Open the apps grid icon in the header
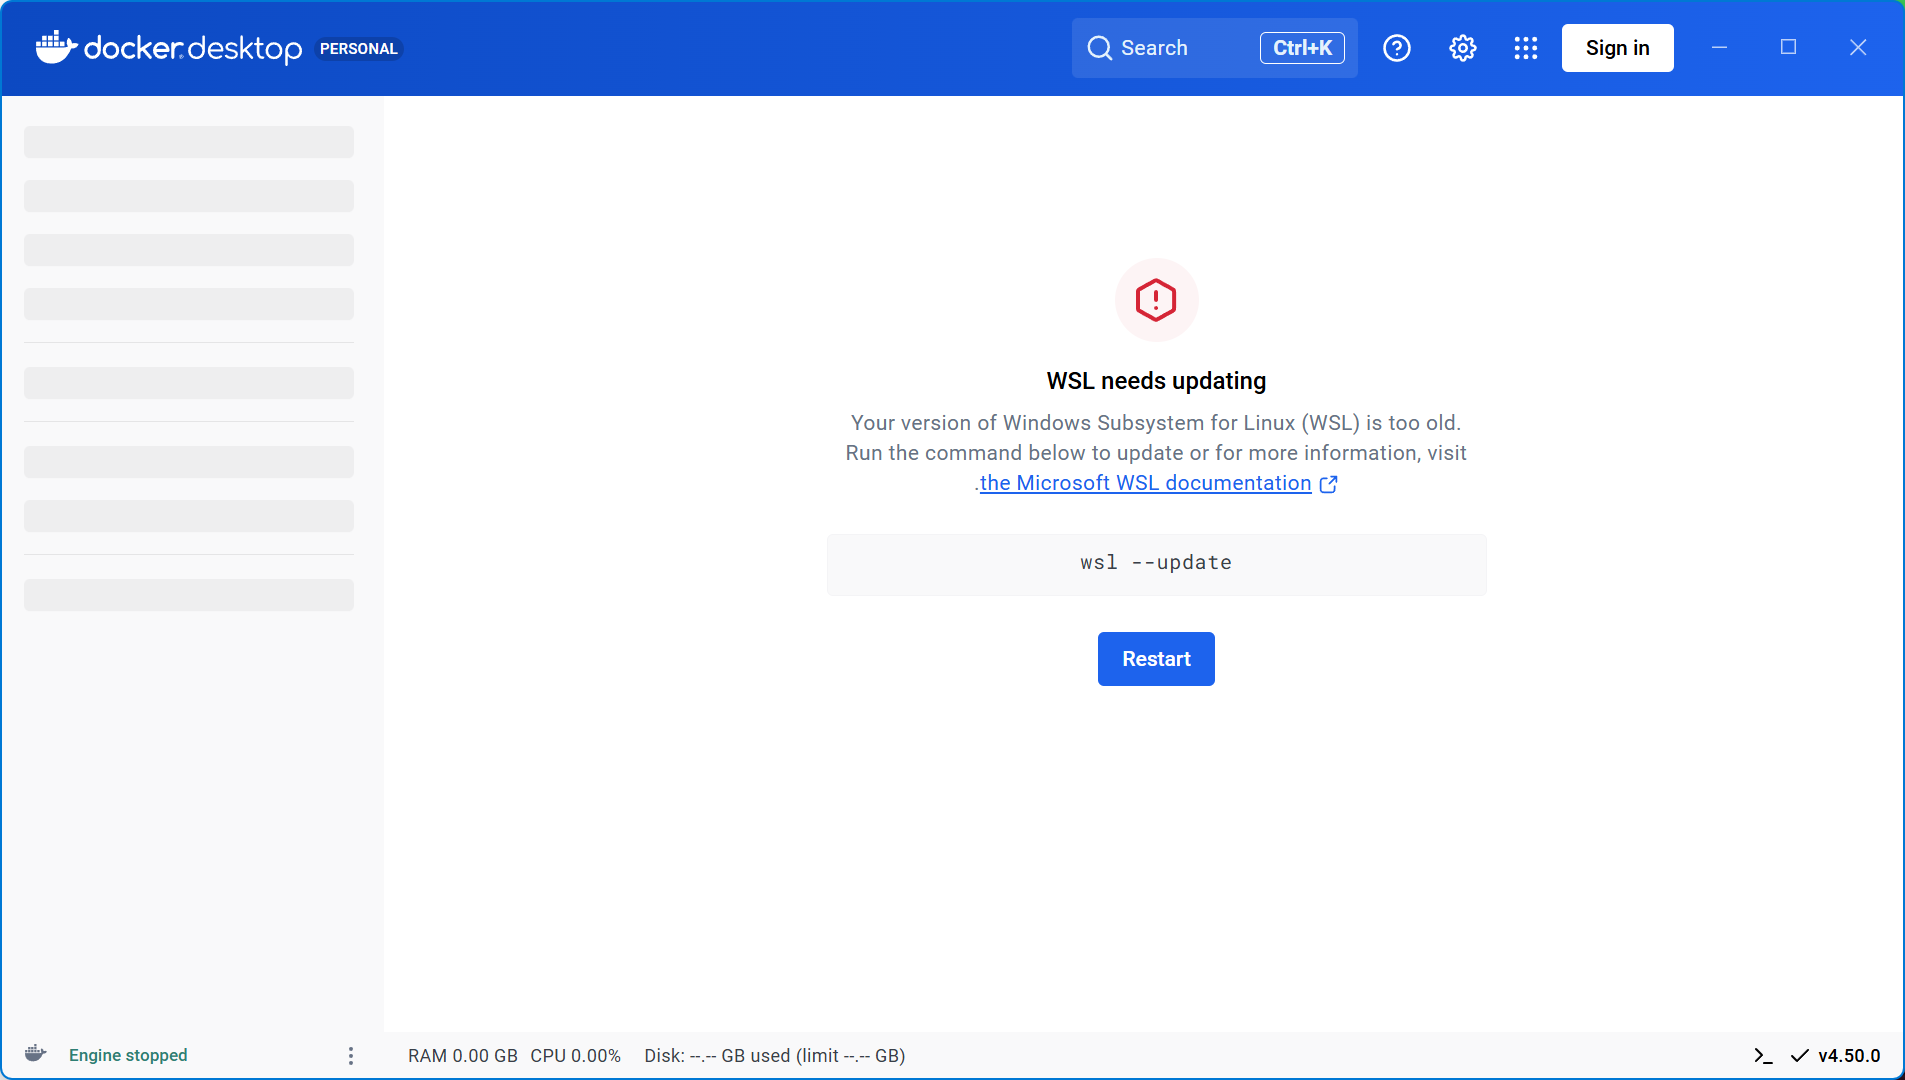The image size is (1905, 1080). point(1524,47)
